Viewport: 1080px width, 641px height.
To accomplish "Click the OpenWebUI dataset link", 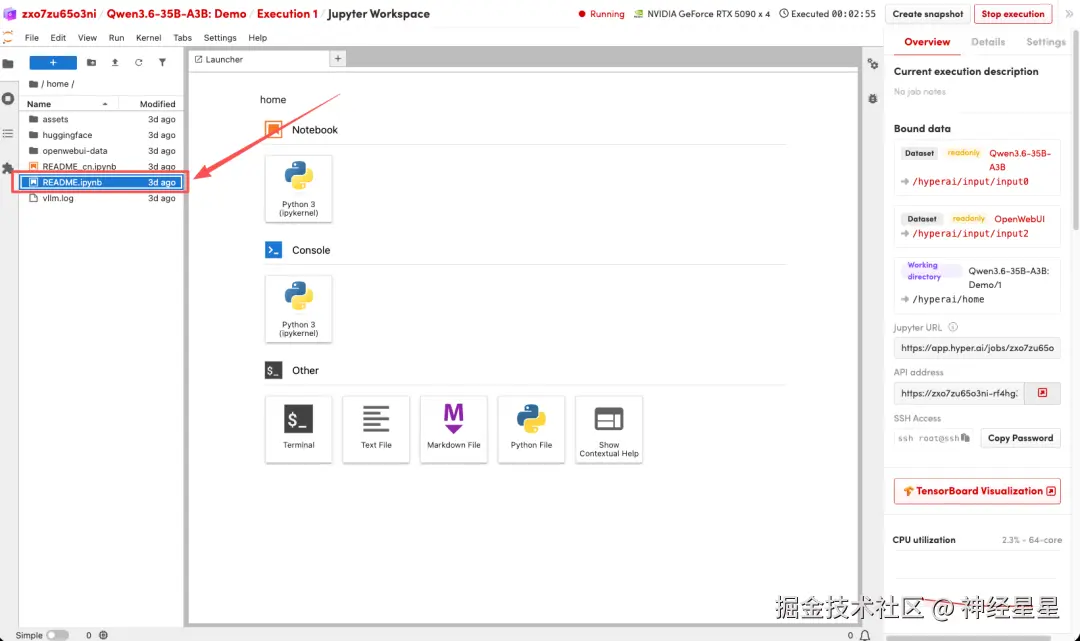I will click(1019, 219).
